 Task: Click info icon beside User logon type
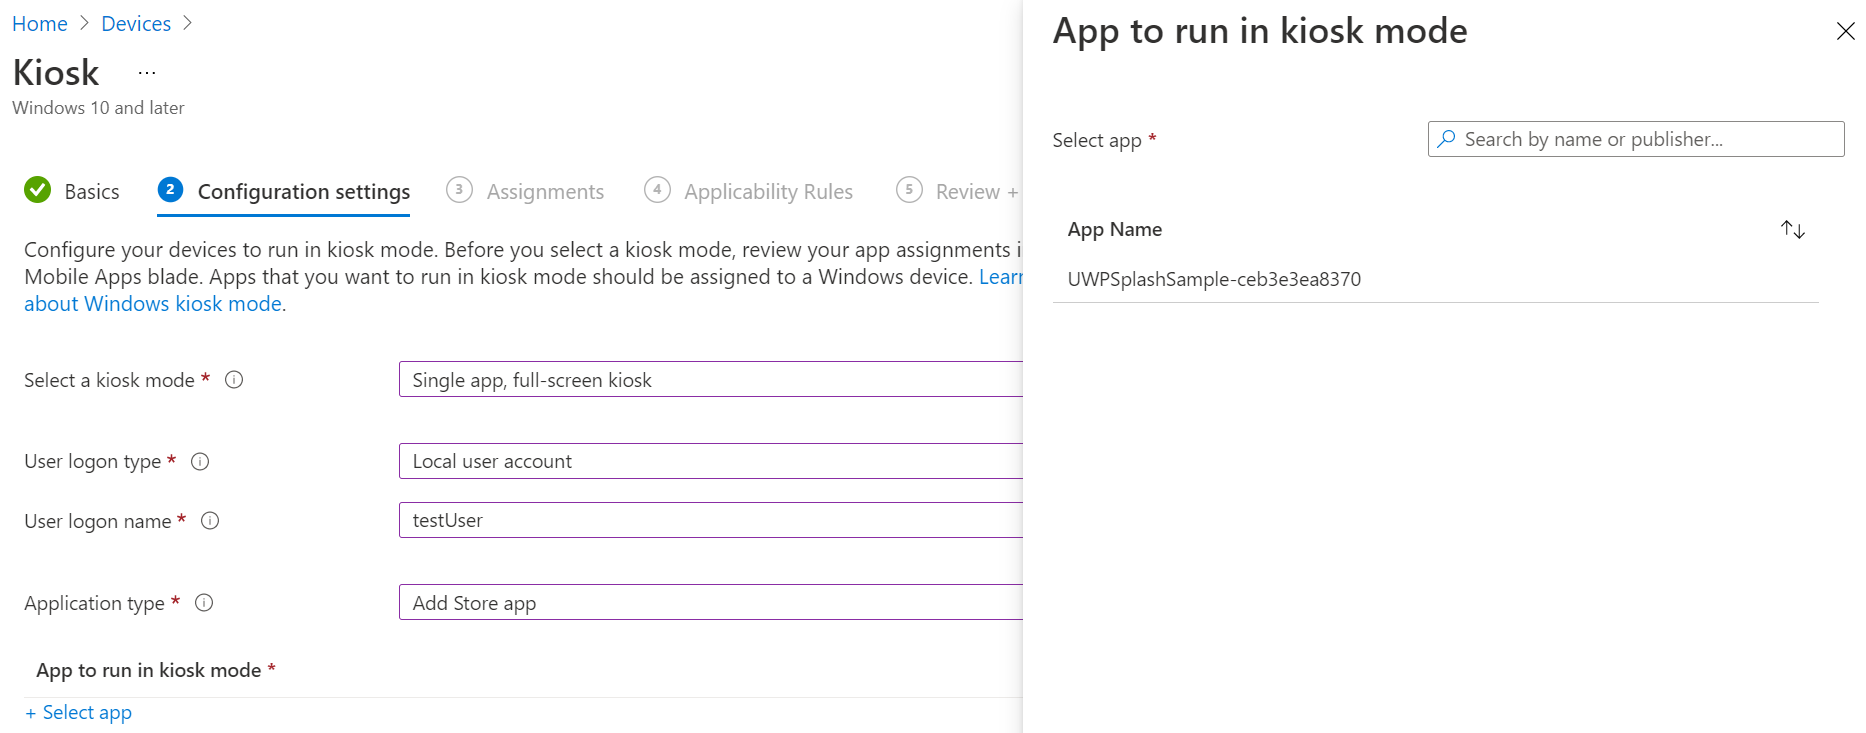pyautogui.click(x=200, y=461)
